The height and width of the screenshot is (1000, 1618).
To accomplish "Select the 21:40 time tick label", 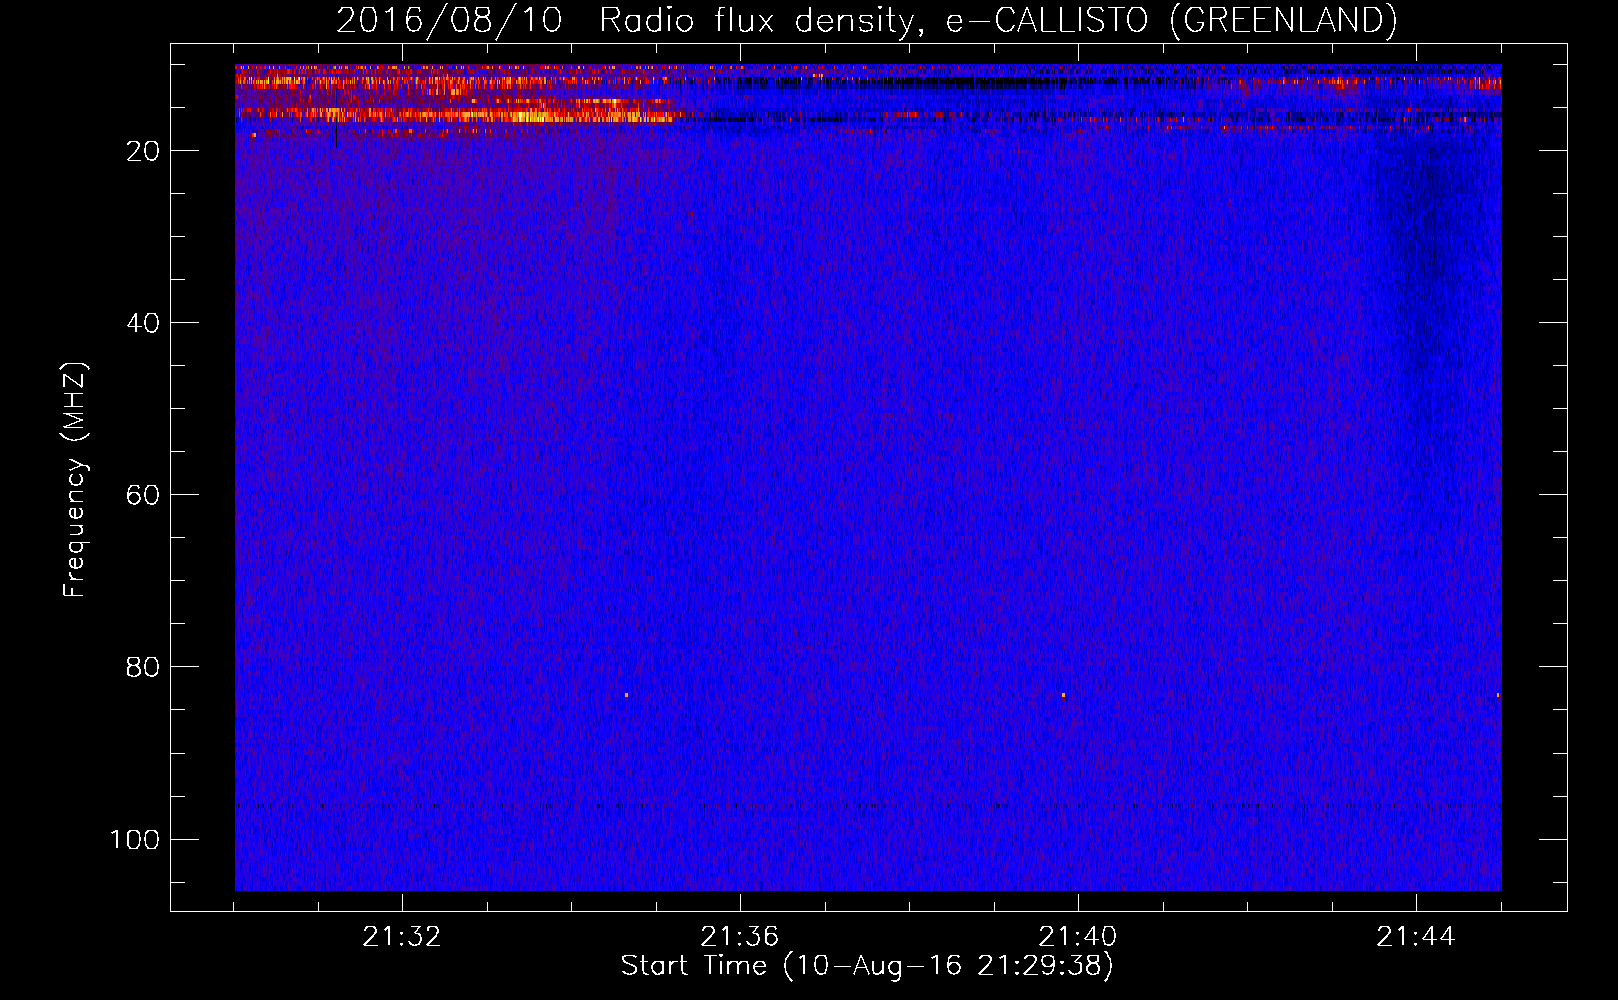I will point(1078,936).
